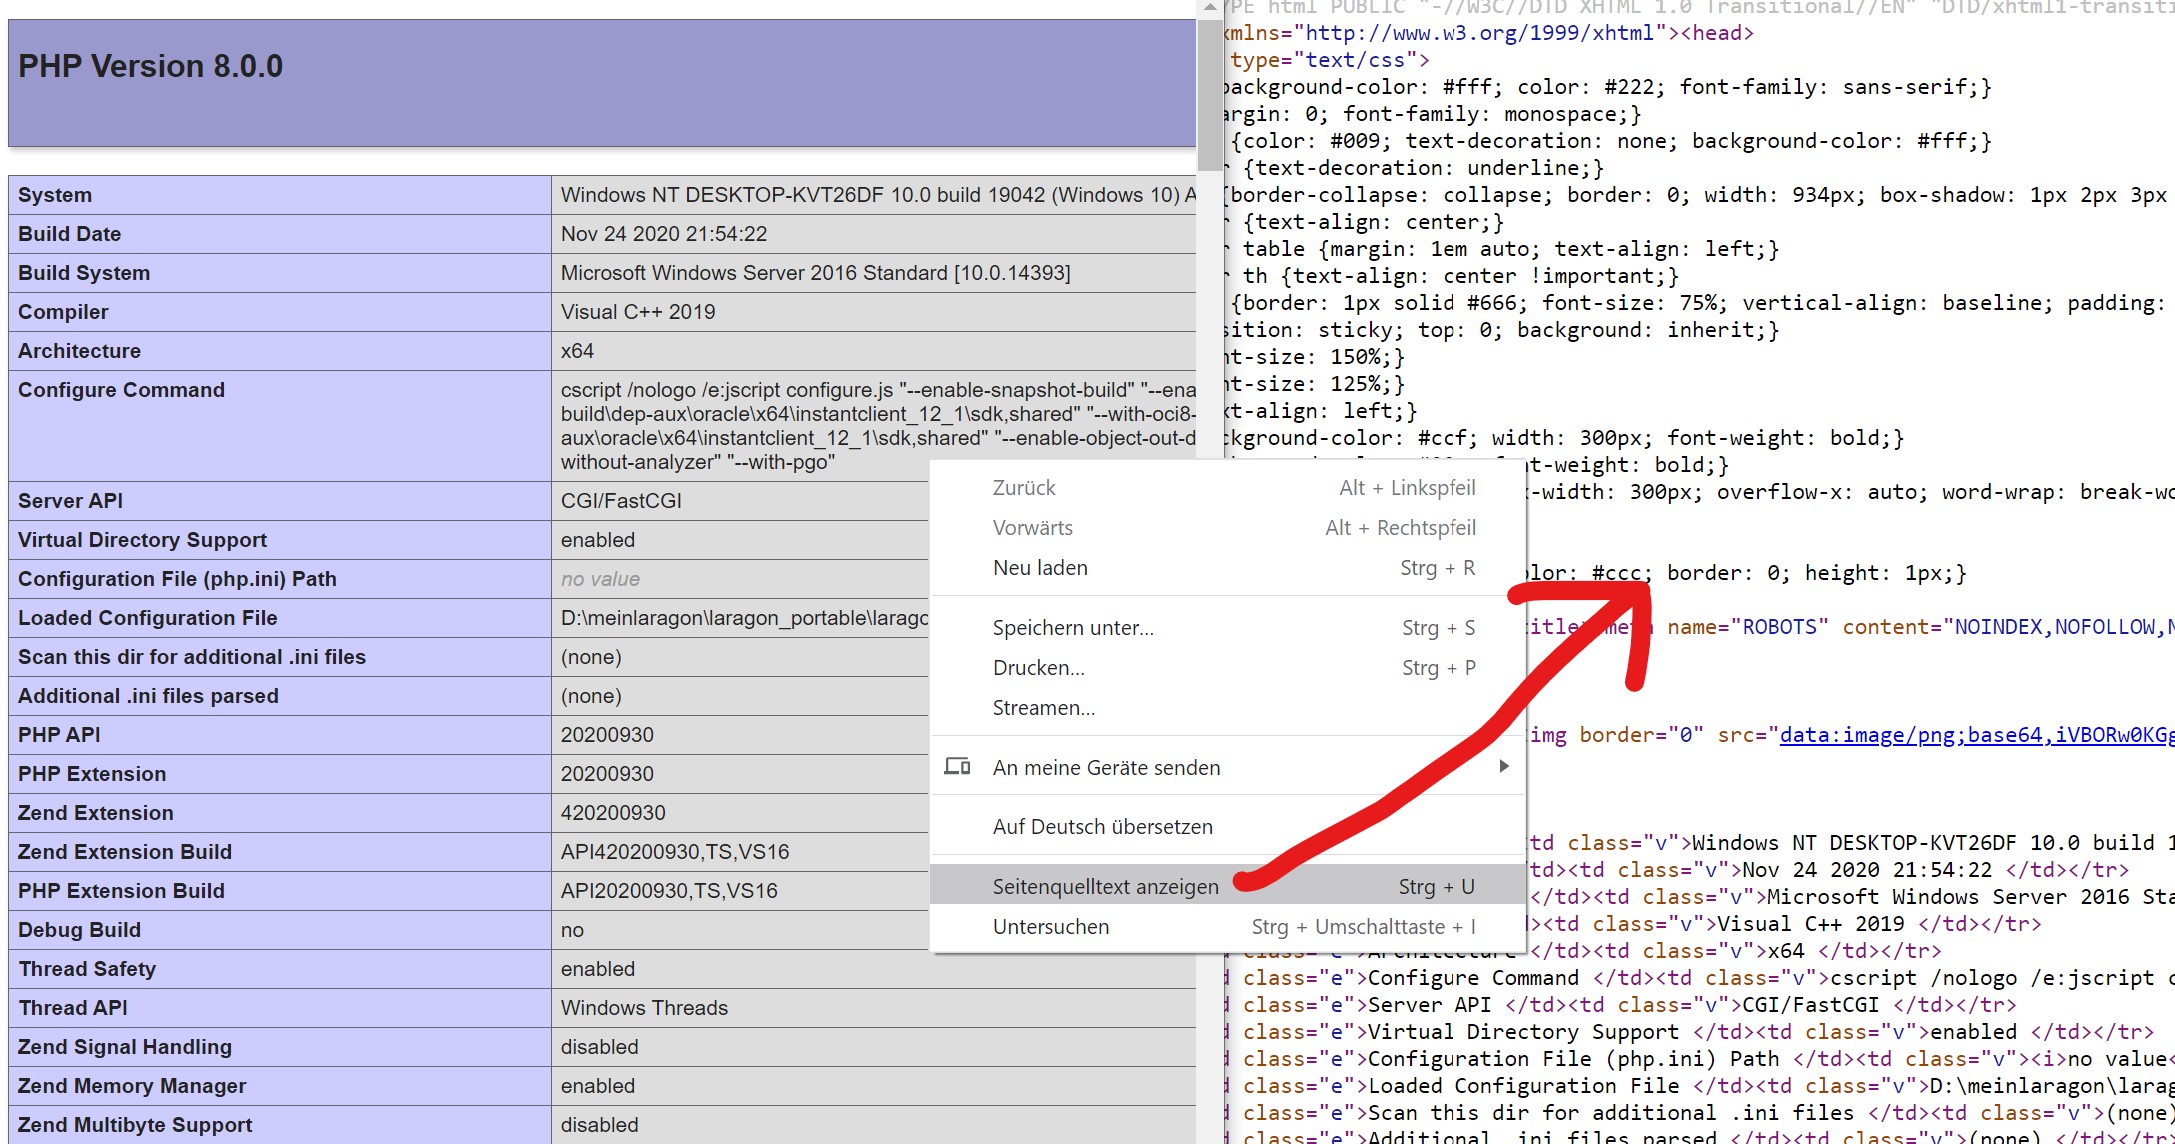Click the 'Build System' row label
The height and width of the screenshot is (1144, 2175).
[84, 273]
